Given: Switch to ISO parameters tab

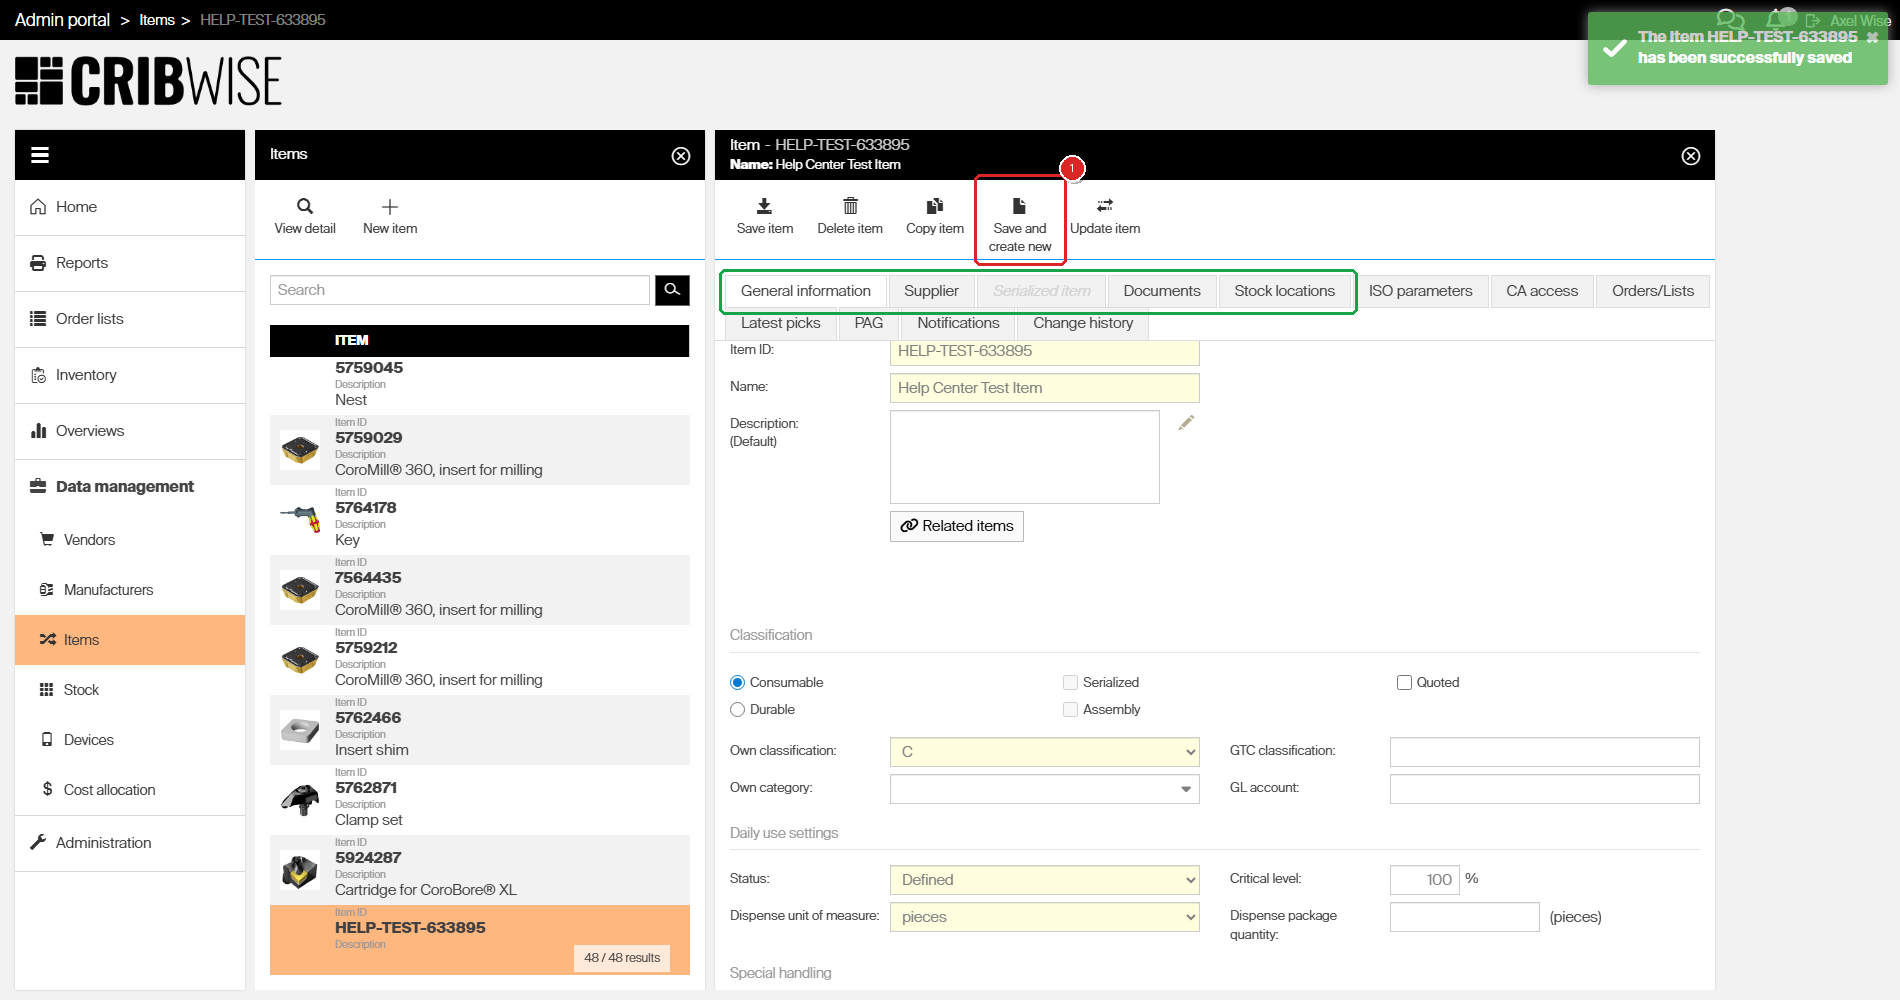Looking at the screenshot, I should (1420, 291).
